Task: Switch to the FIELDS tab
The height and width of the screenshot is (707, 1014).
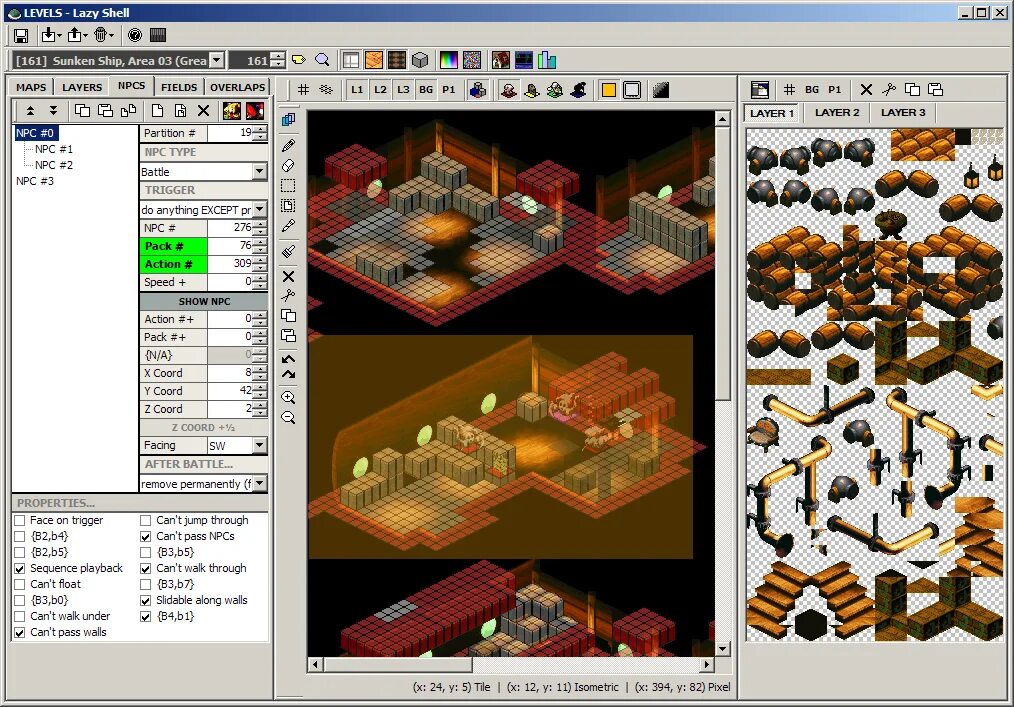Action: 179,87
